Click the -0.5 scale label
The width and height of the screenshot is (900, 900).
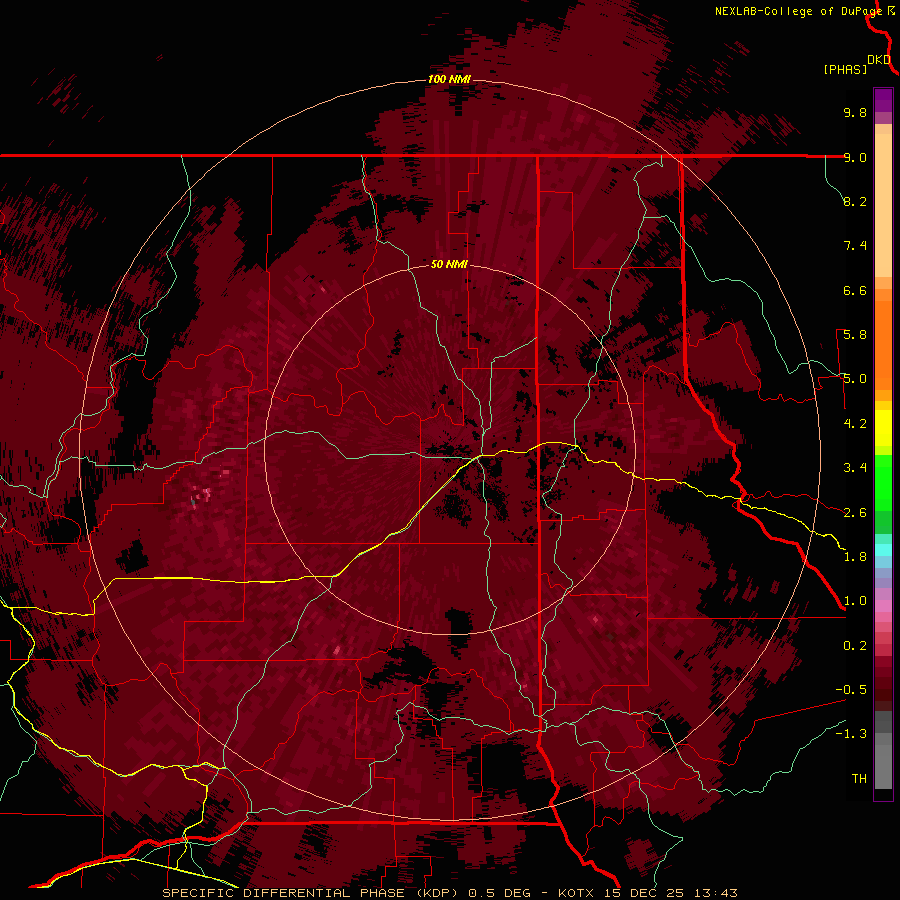(x=851, y=690)
